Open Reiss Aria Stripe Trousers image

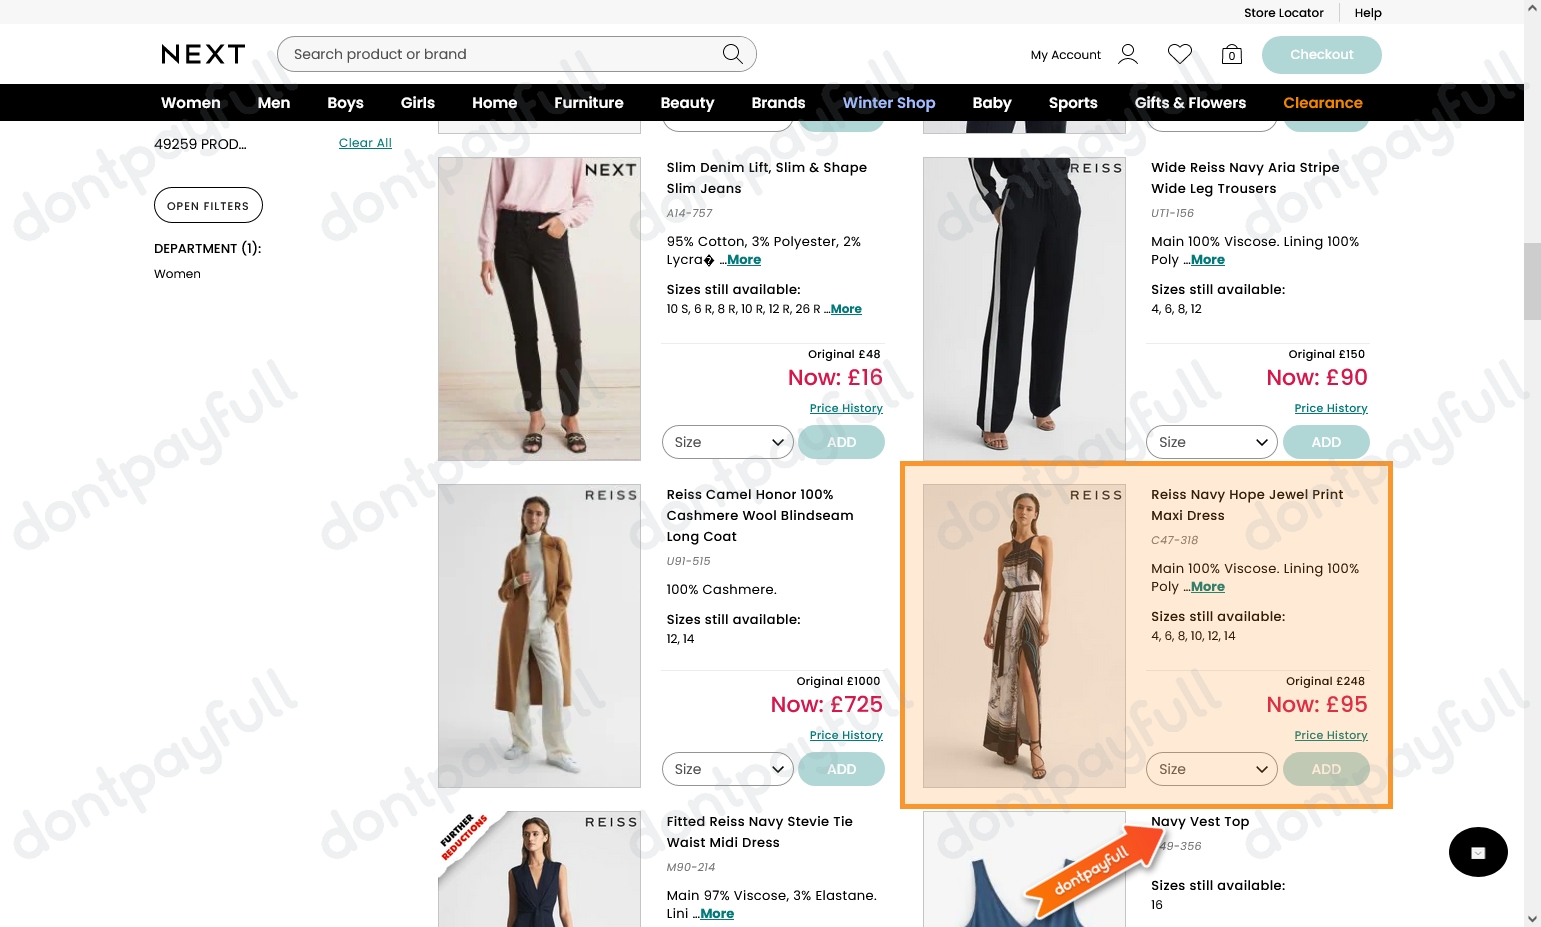[x=1024, y=309]
